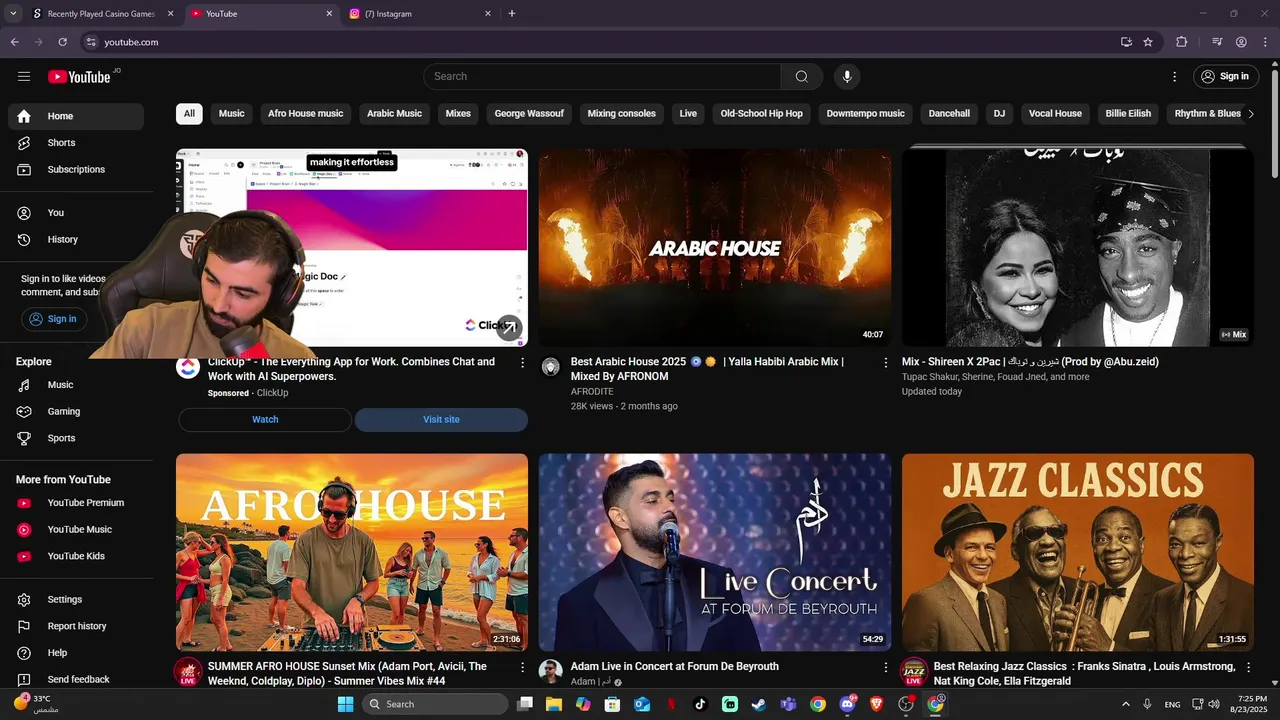Open the Shireen X 2Pac mix thumbnail
Viewport: 1280px width, 720px height.
click(x=1078, y=248)
